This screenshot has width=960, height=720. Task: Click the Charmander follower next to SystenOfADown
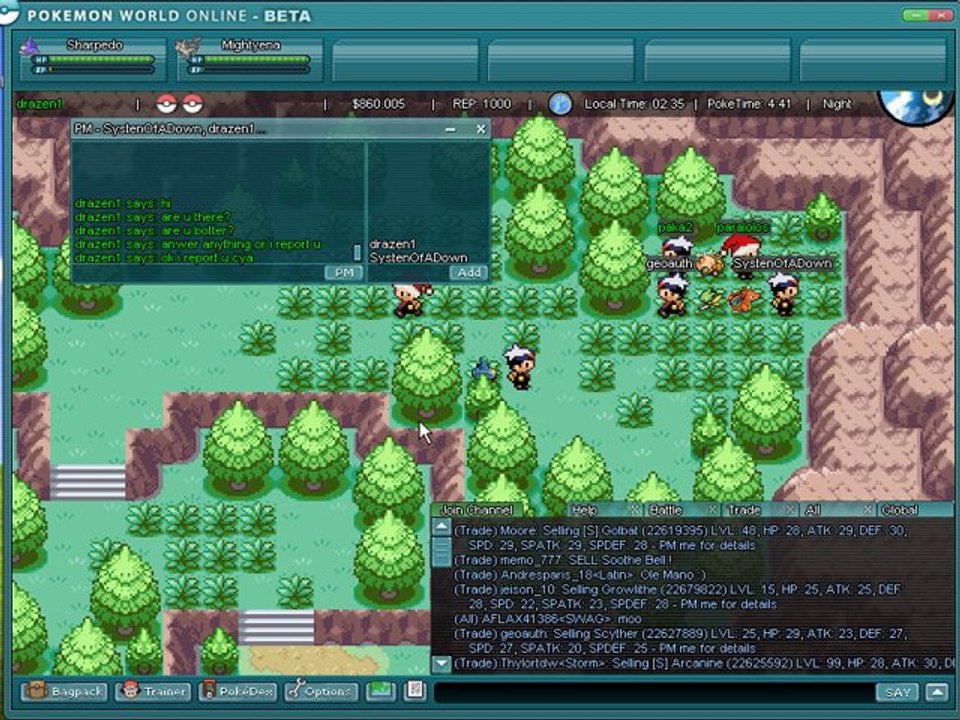click(x=743, y=299)
